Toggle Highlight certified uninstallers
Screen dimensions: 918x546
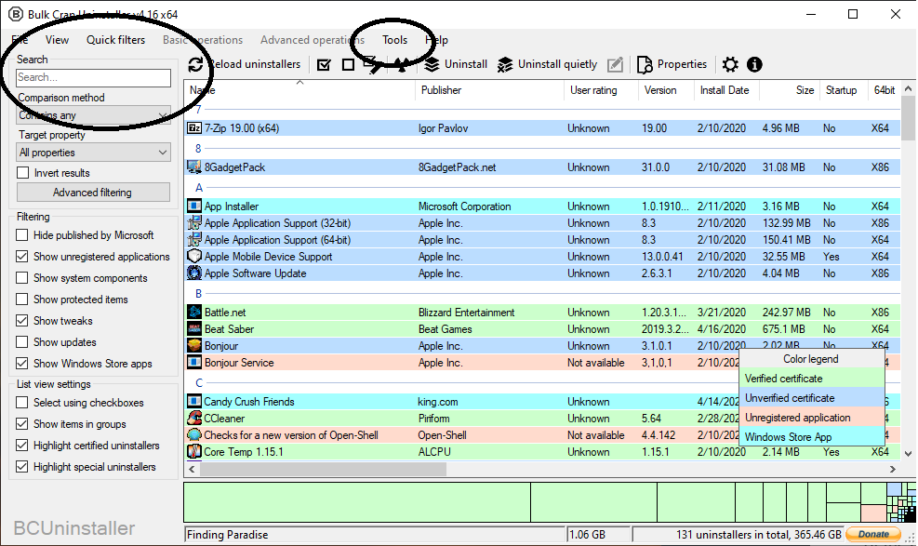pyautogui.click(x=22, y=445)
